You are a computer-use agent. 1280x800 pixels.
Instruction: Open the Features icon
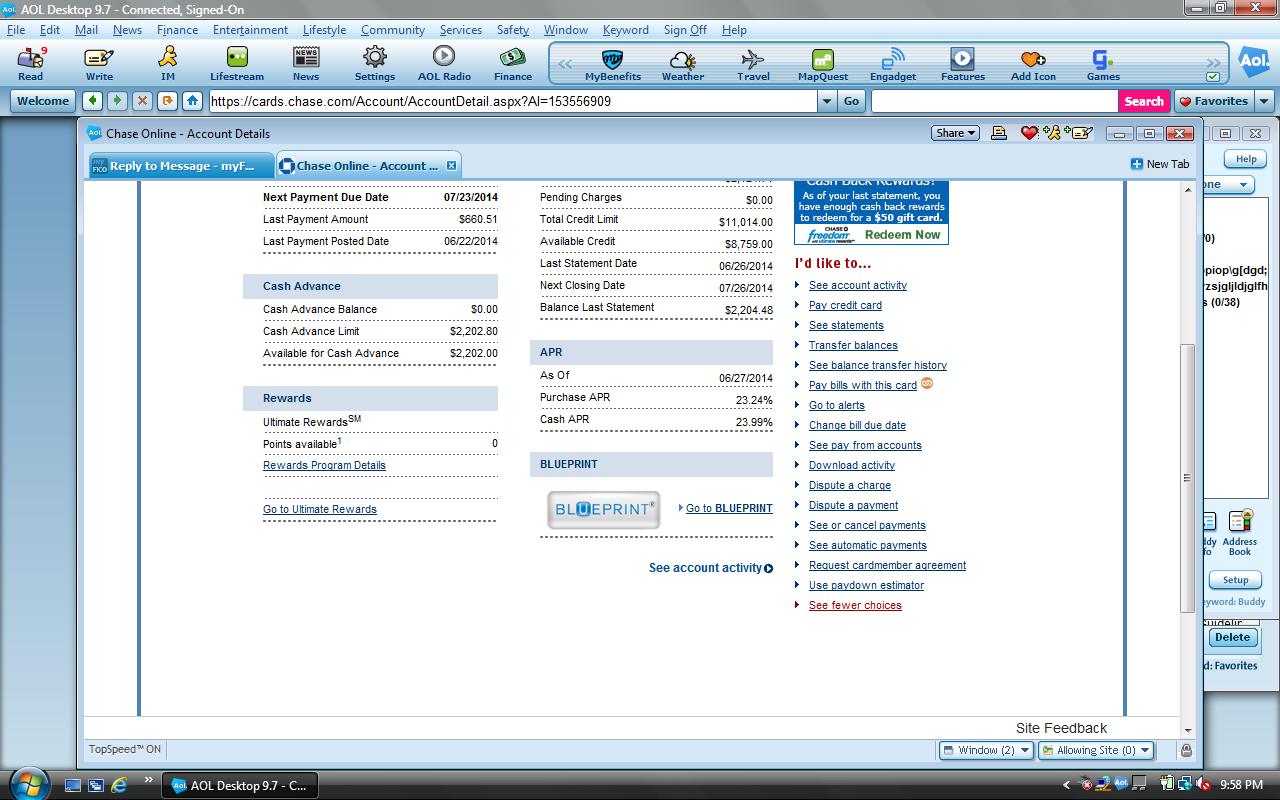[x=962, y=64]
